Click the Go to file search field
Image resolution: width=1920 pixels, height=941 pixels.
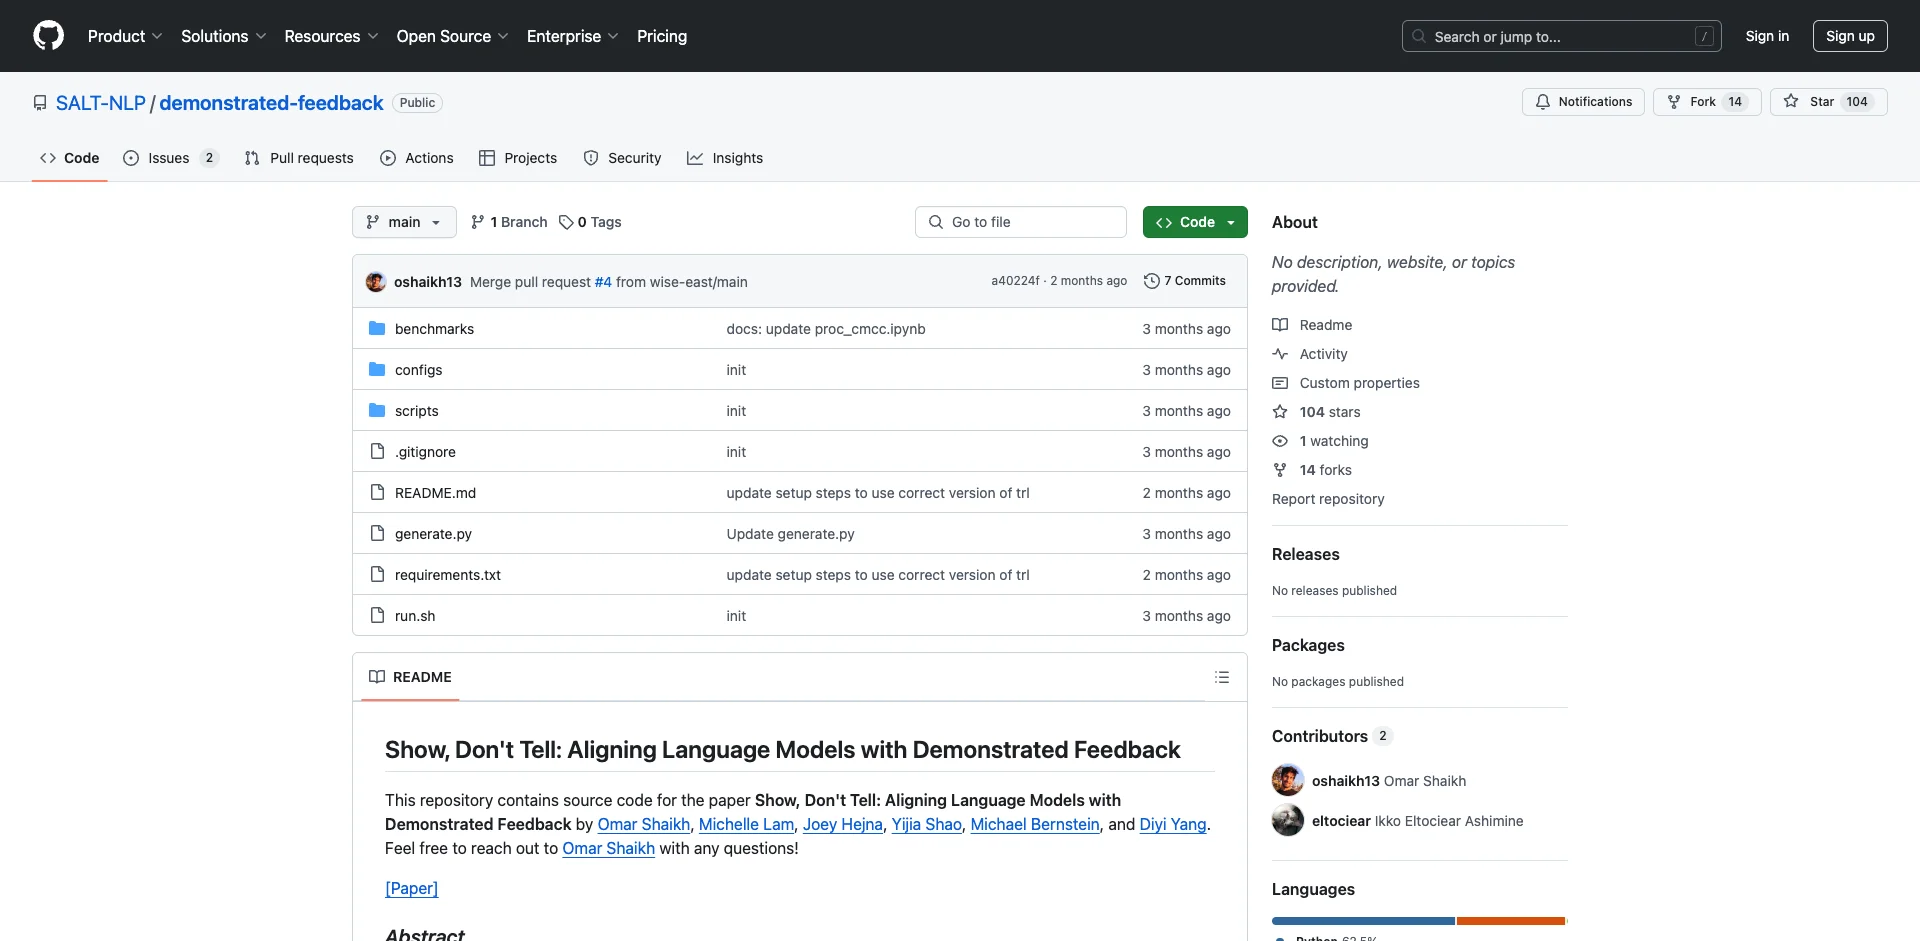(x=1020, y=222)
